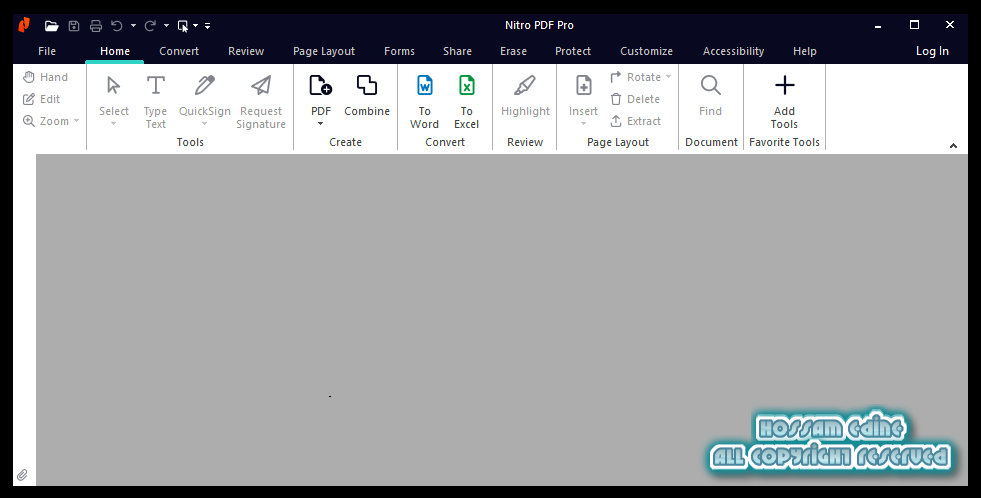Open a file with the folder icon
Image resolution: width=981 pixels, height=498 pixels.
click(51, 26)
